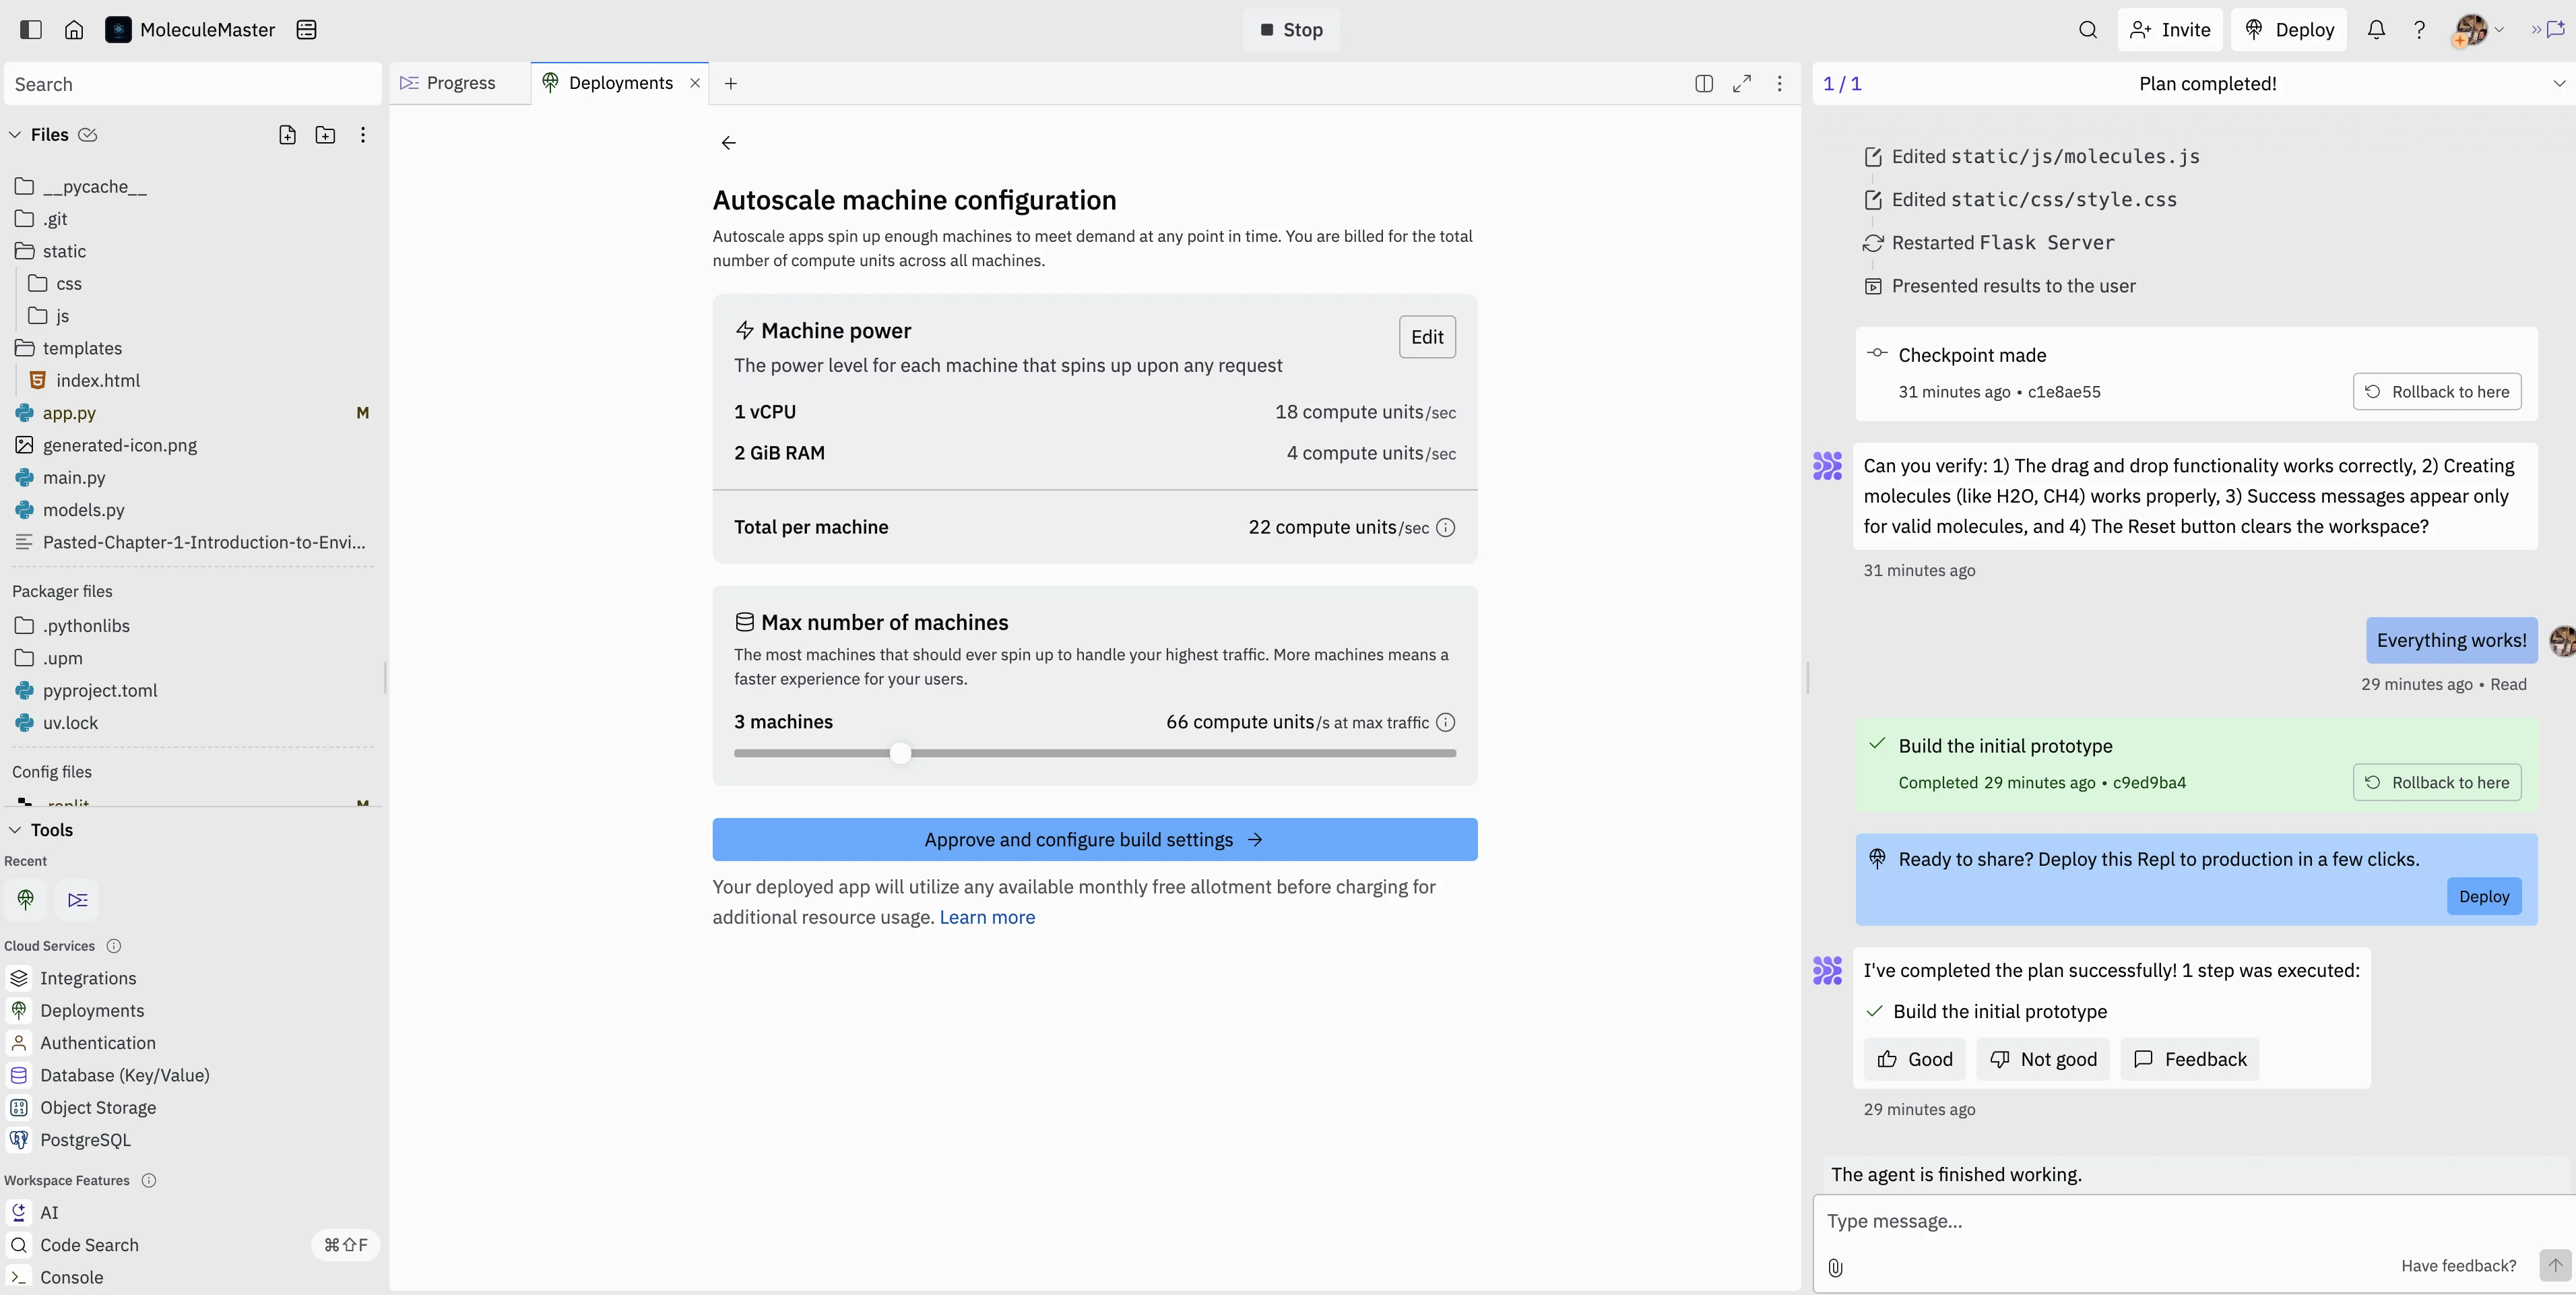
Task: Collapse the Files section
Action: (15, 135)
